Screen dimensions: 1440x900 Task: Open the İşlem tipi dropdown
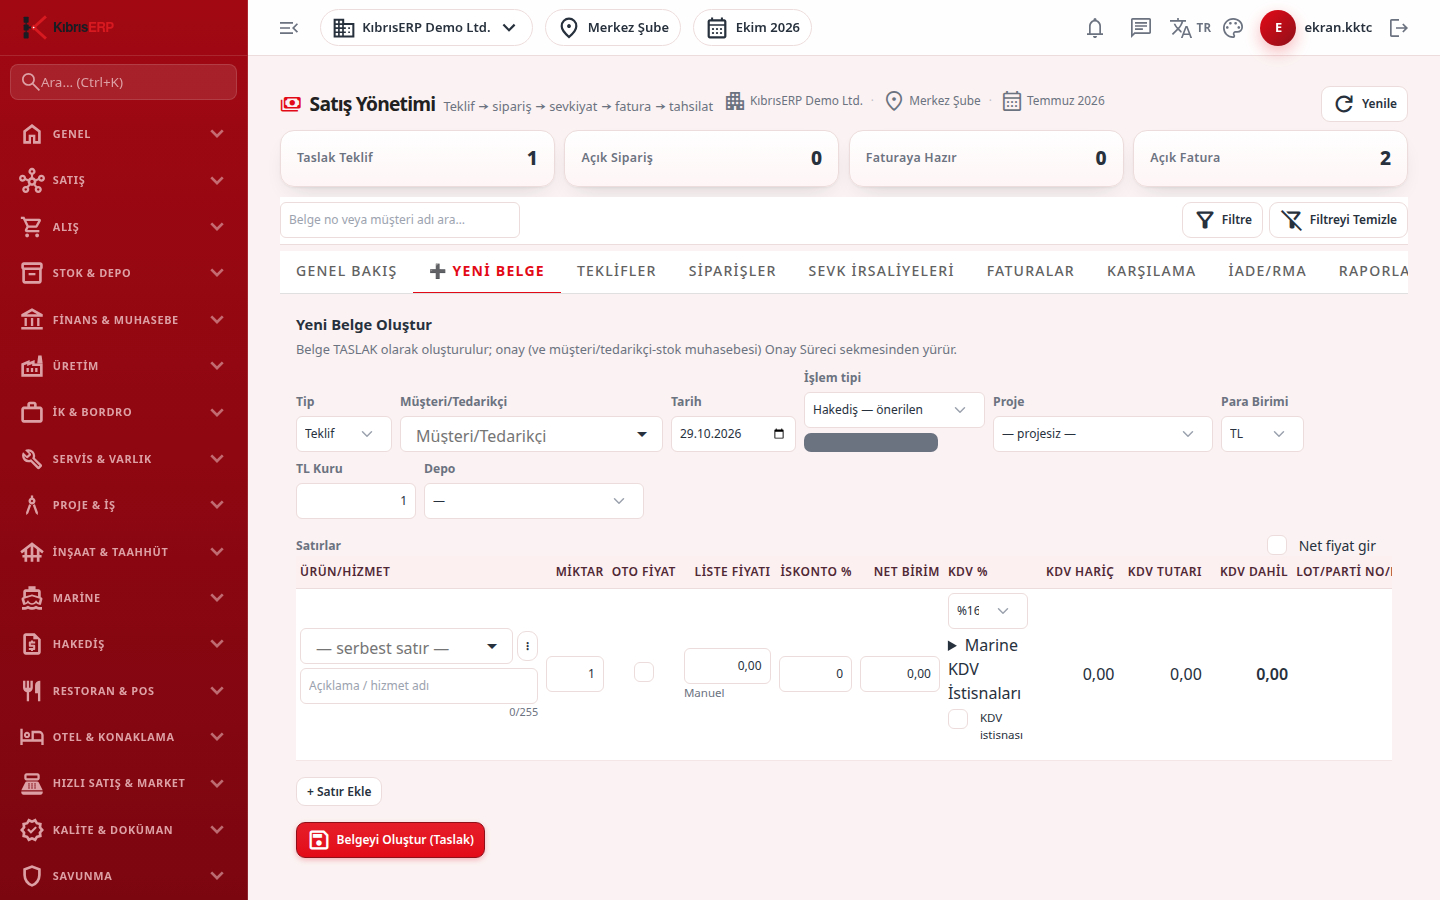coord(894,410)
